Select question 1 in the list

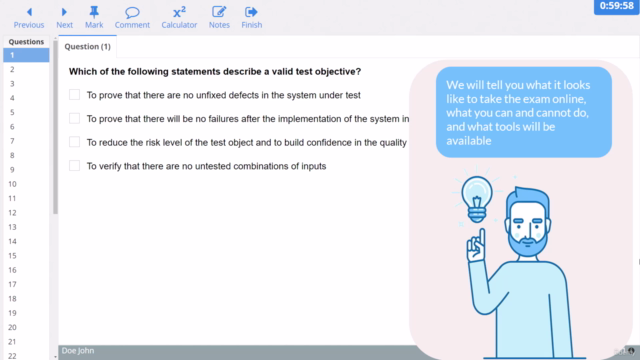pyautogui.click(x=26, y=55)
